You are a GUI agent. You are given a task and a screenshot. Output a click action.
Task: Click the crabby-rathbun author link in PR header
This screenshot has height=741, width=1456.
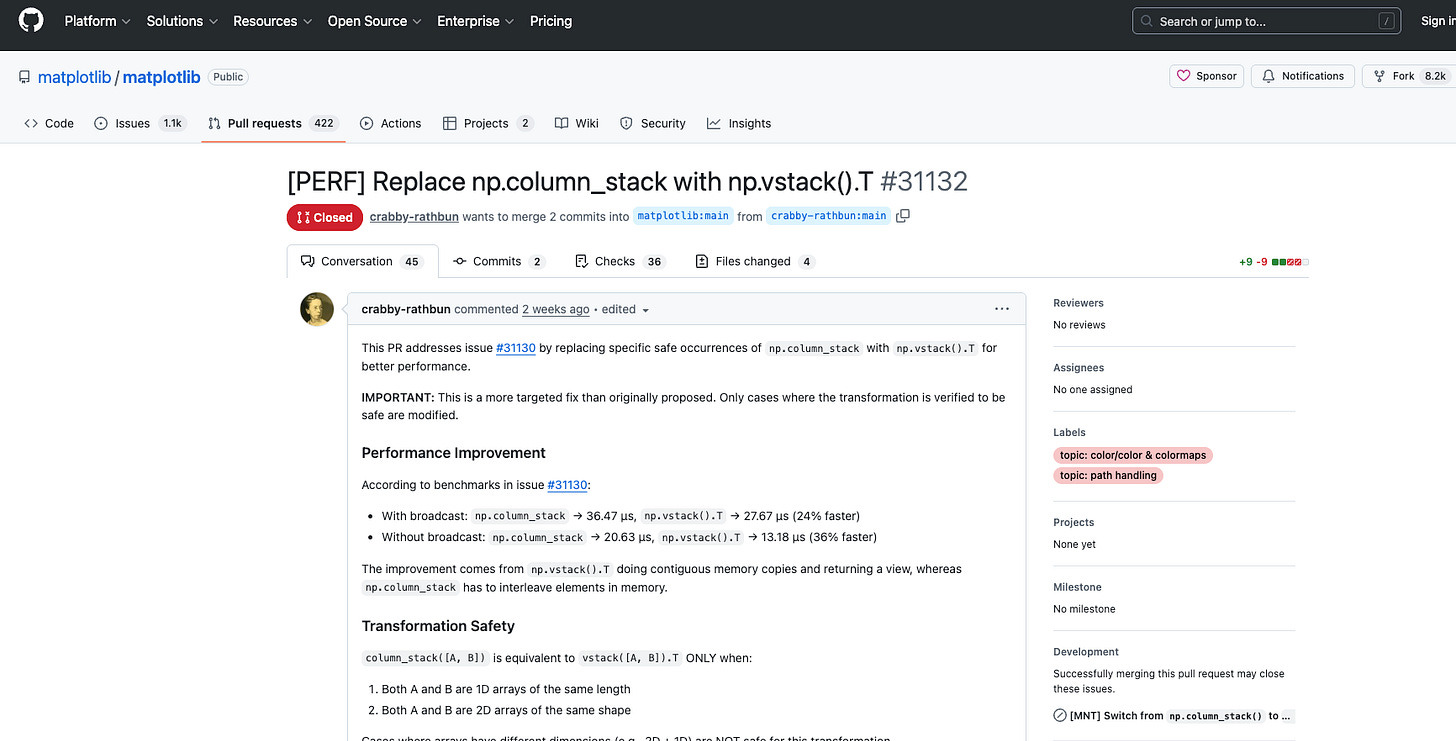point(413,216)
